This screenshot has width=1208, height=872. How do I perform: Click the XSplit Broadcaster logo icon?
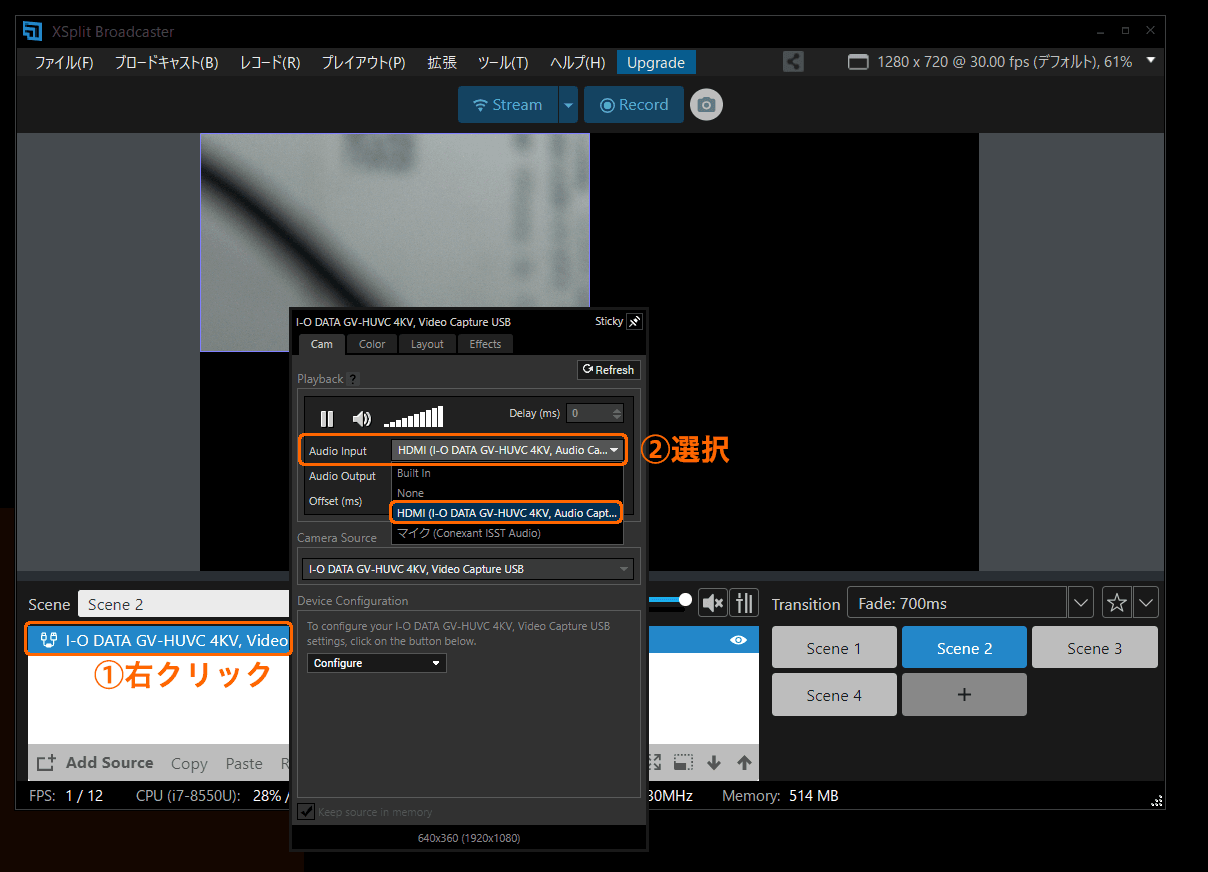point(32,31)
